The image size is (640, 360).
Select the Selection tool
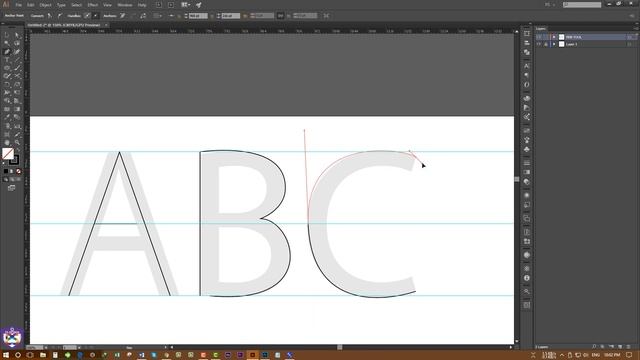(7, 36)
